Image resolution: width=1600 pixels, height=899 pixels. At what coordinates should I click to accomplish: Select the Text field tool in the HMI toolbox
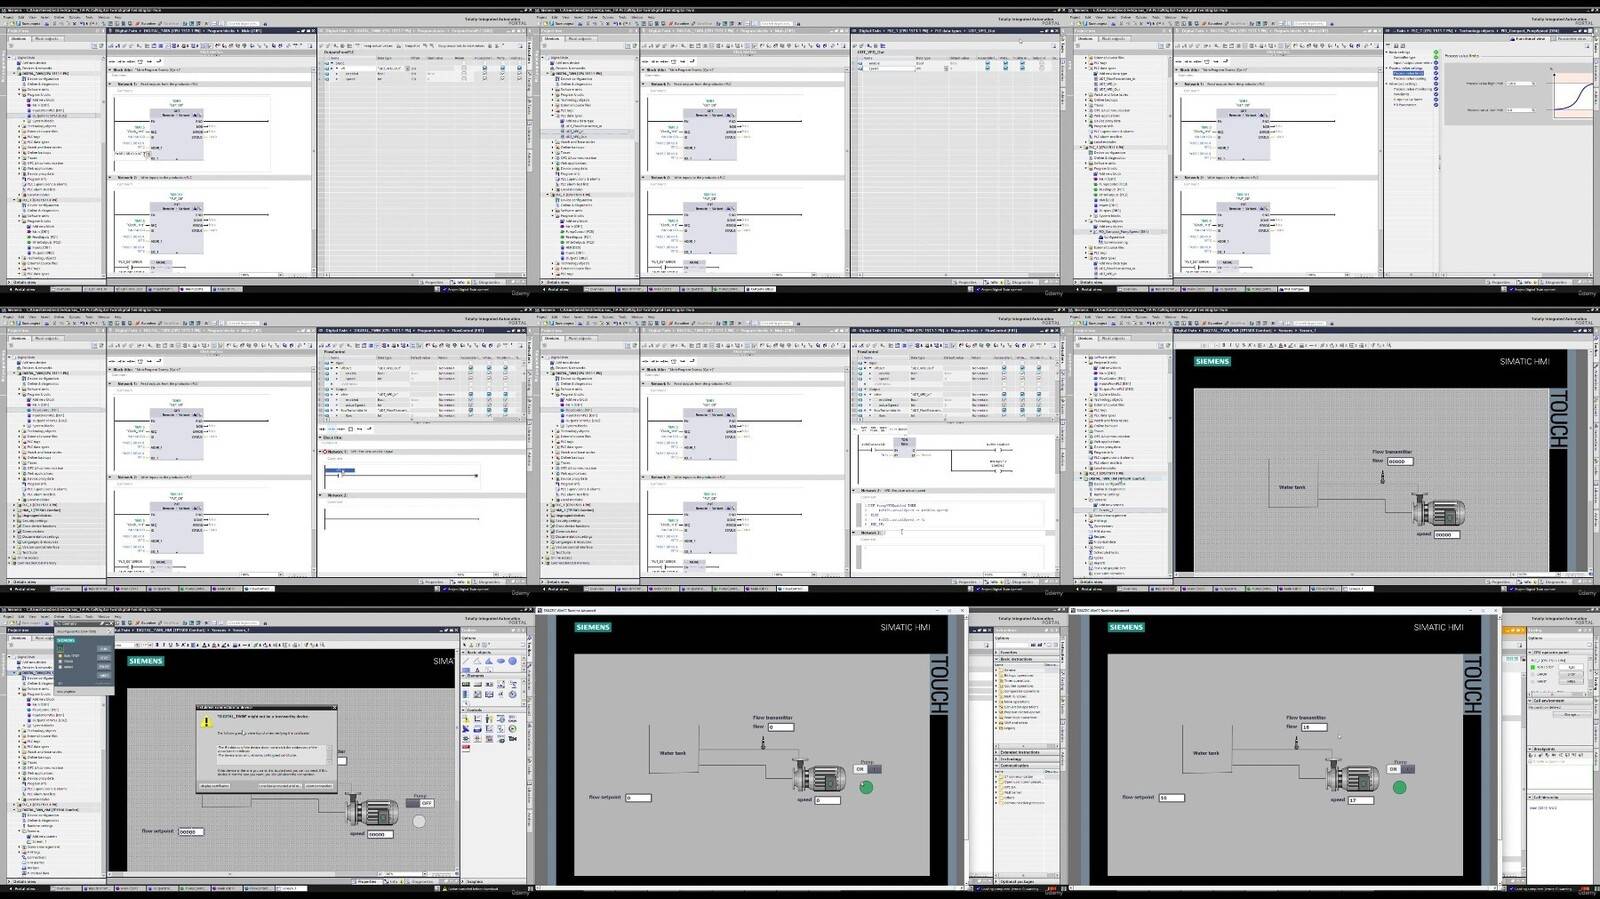coord(477,670)
